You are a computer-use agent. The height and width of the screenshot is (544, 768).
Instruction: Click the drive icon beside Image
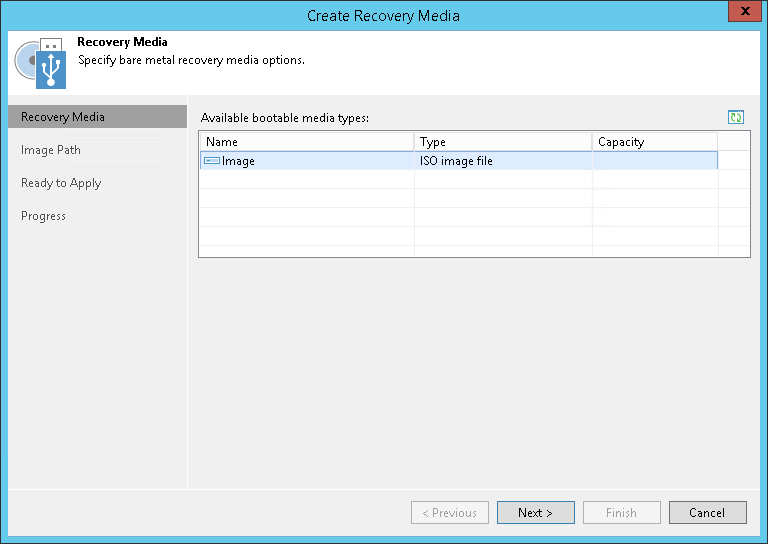tap(211, 161)
